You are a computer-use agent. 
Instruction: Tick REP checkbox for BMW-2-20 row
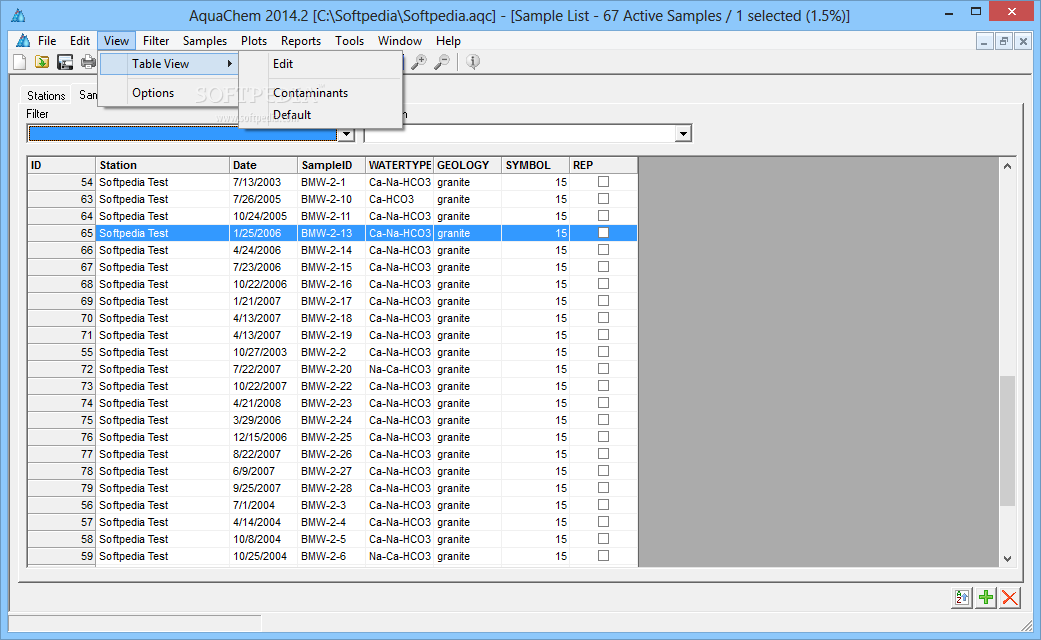click(x=603, y=368)
